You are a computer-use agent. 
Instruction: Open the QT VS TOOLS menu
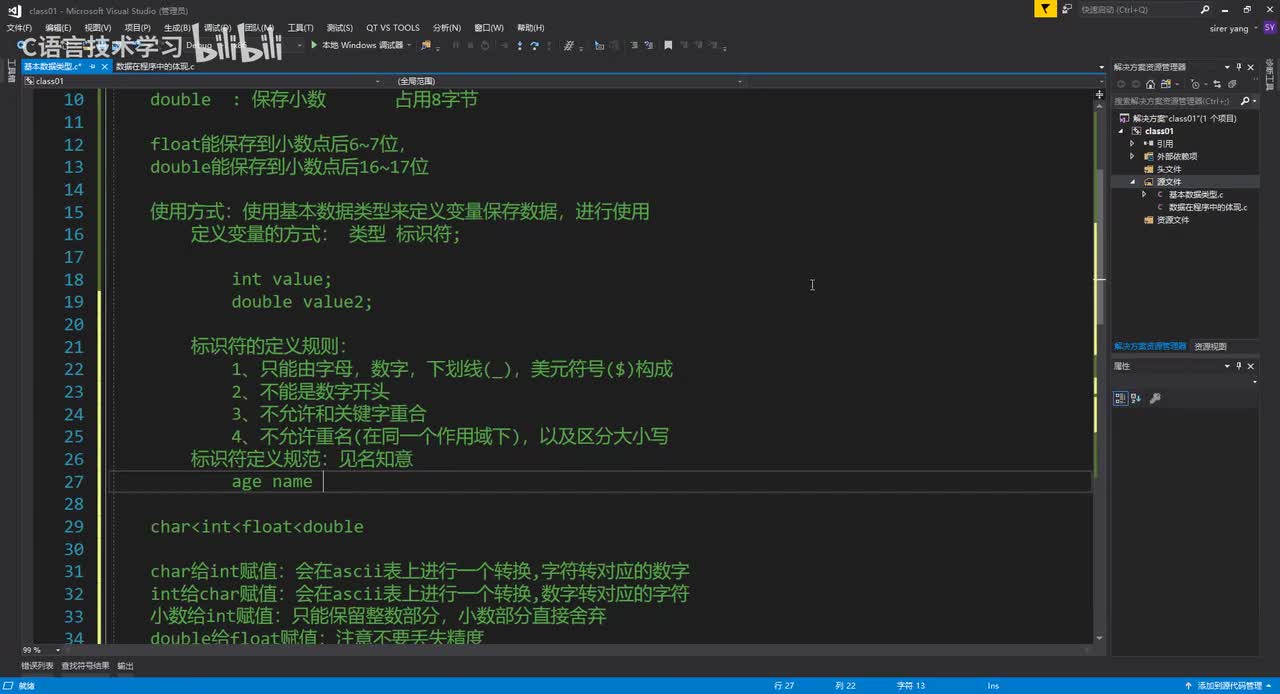(393, 28)
